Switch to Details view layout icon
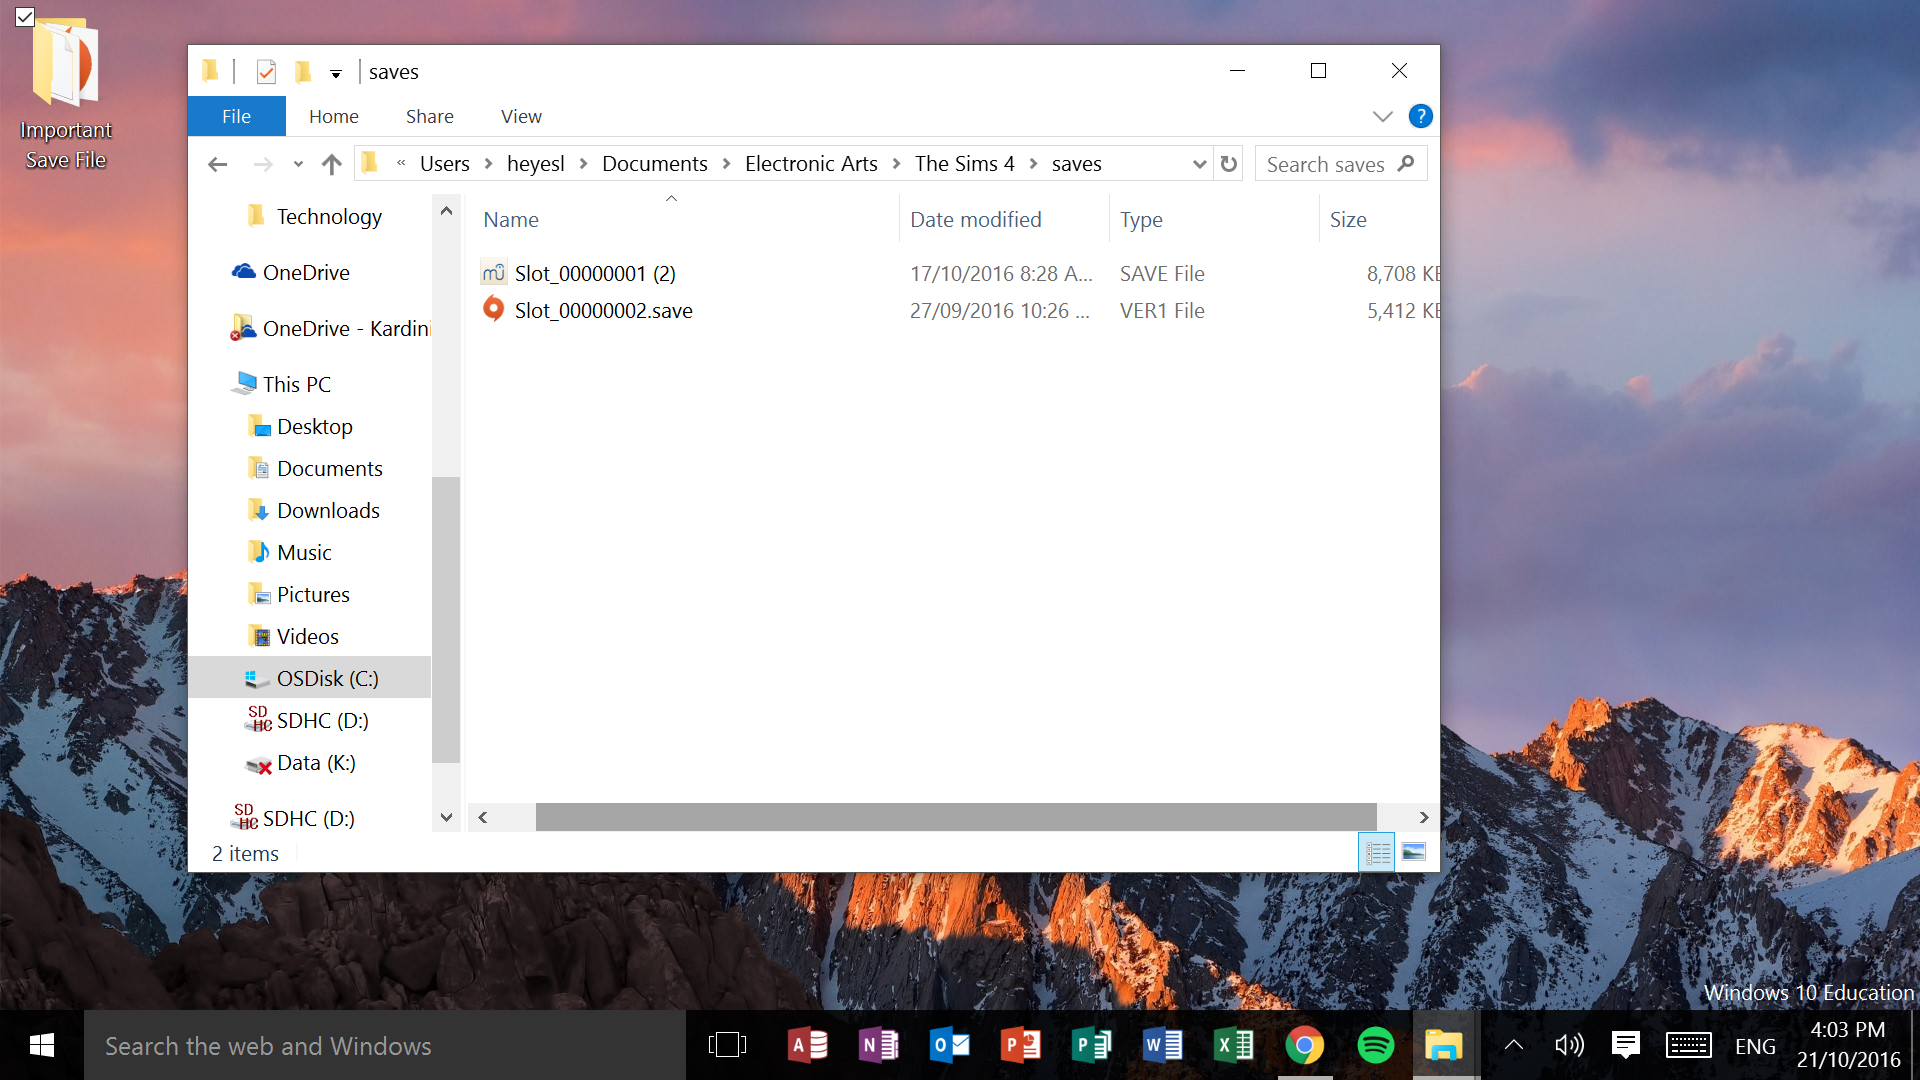 click(1377, 852)
